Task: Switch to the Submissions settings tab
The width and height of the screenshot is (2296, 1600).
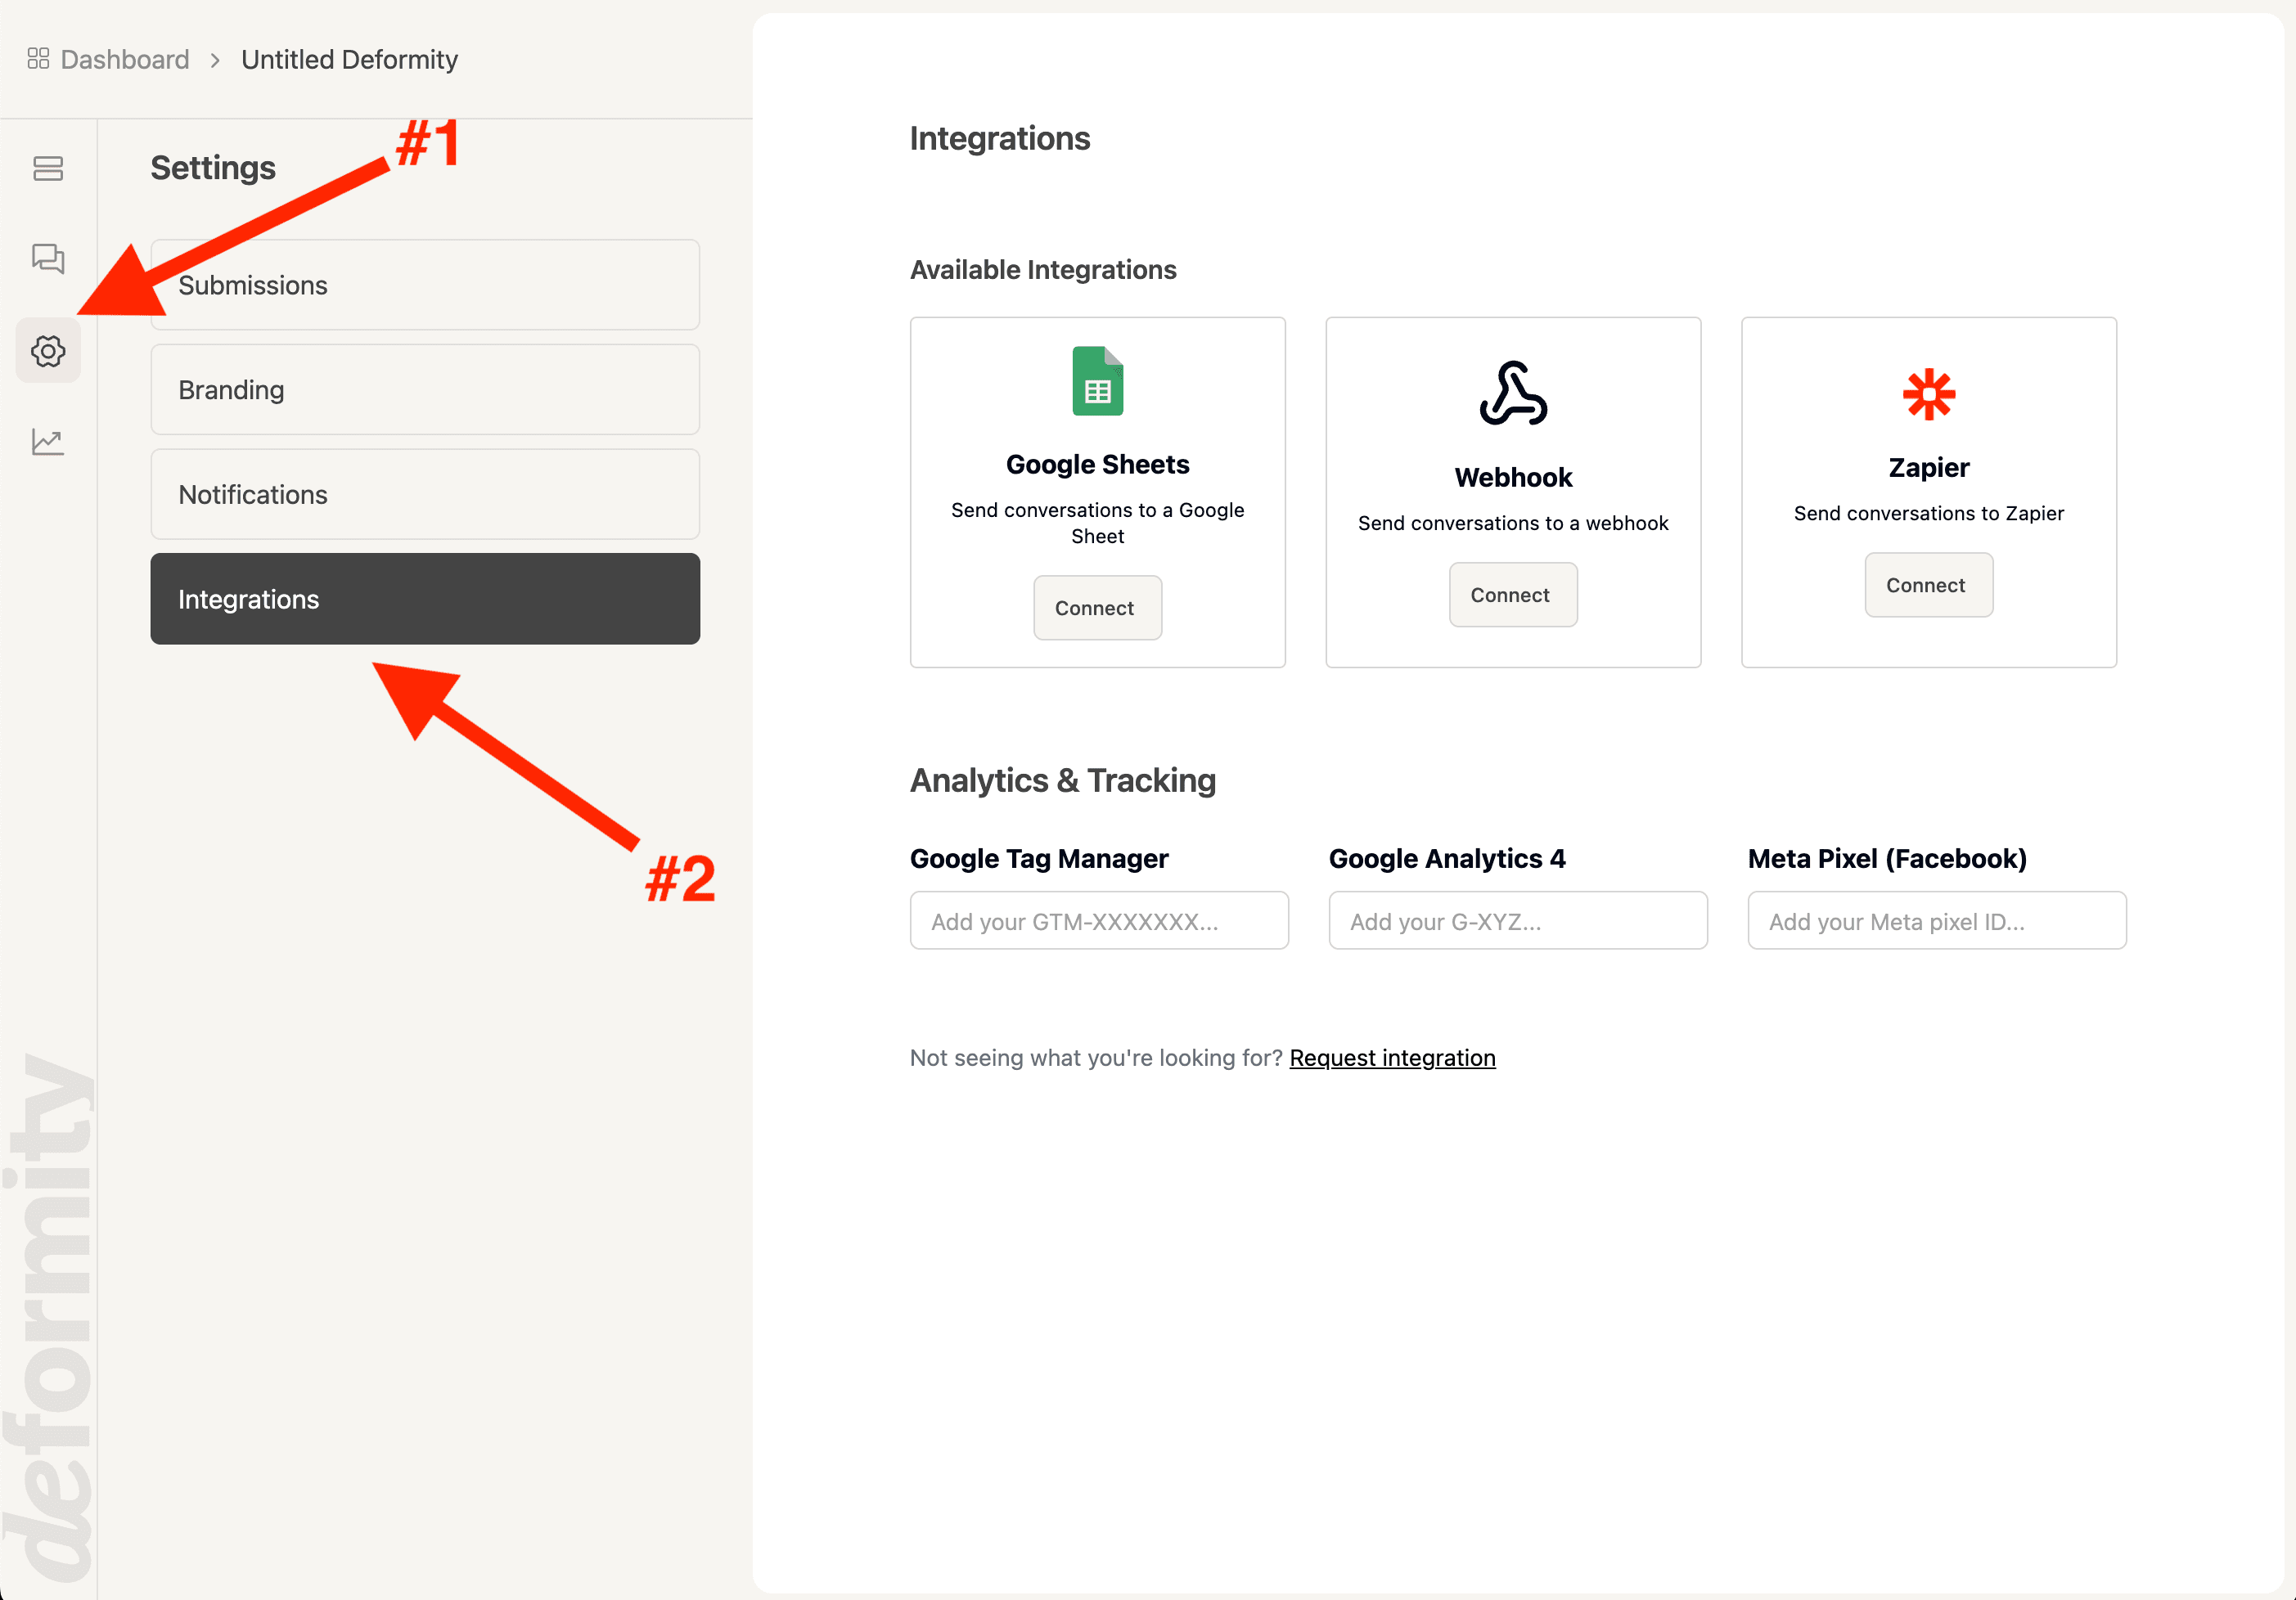Action: click(424, 285)
